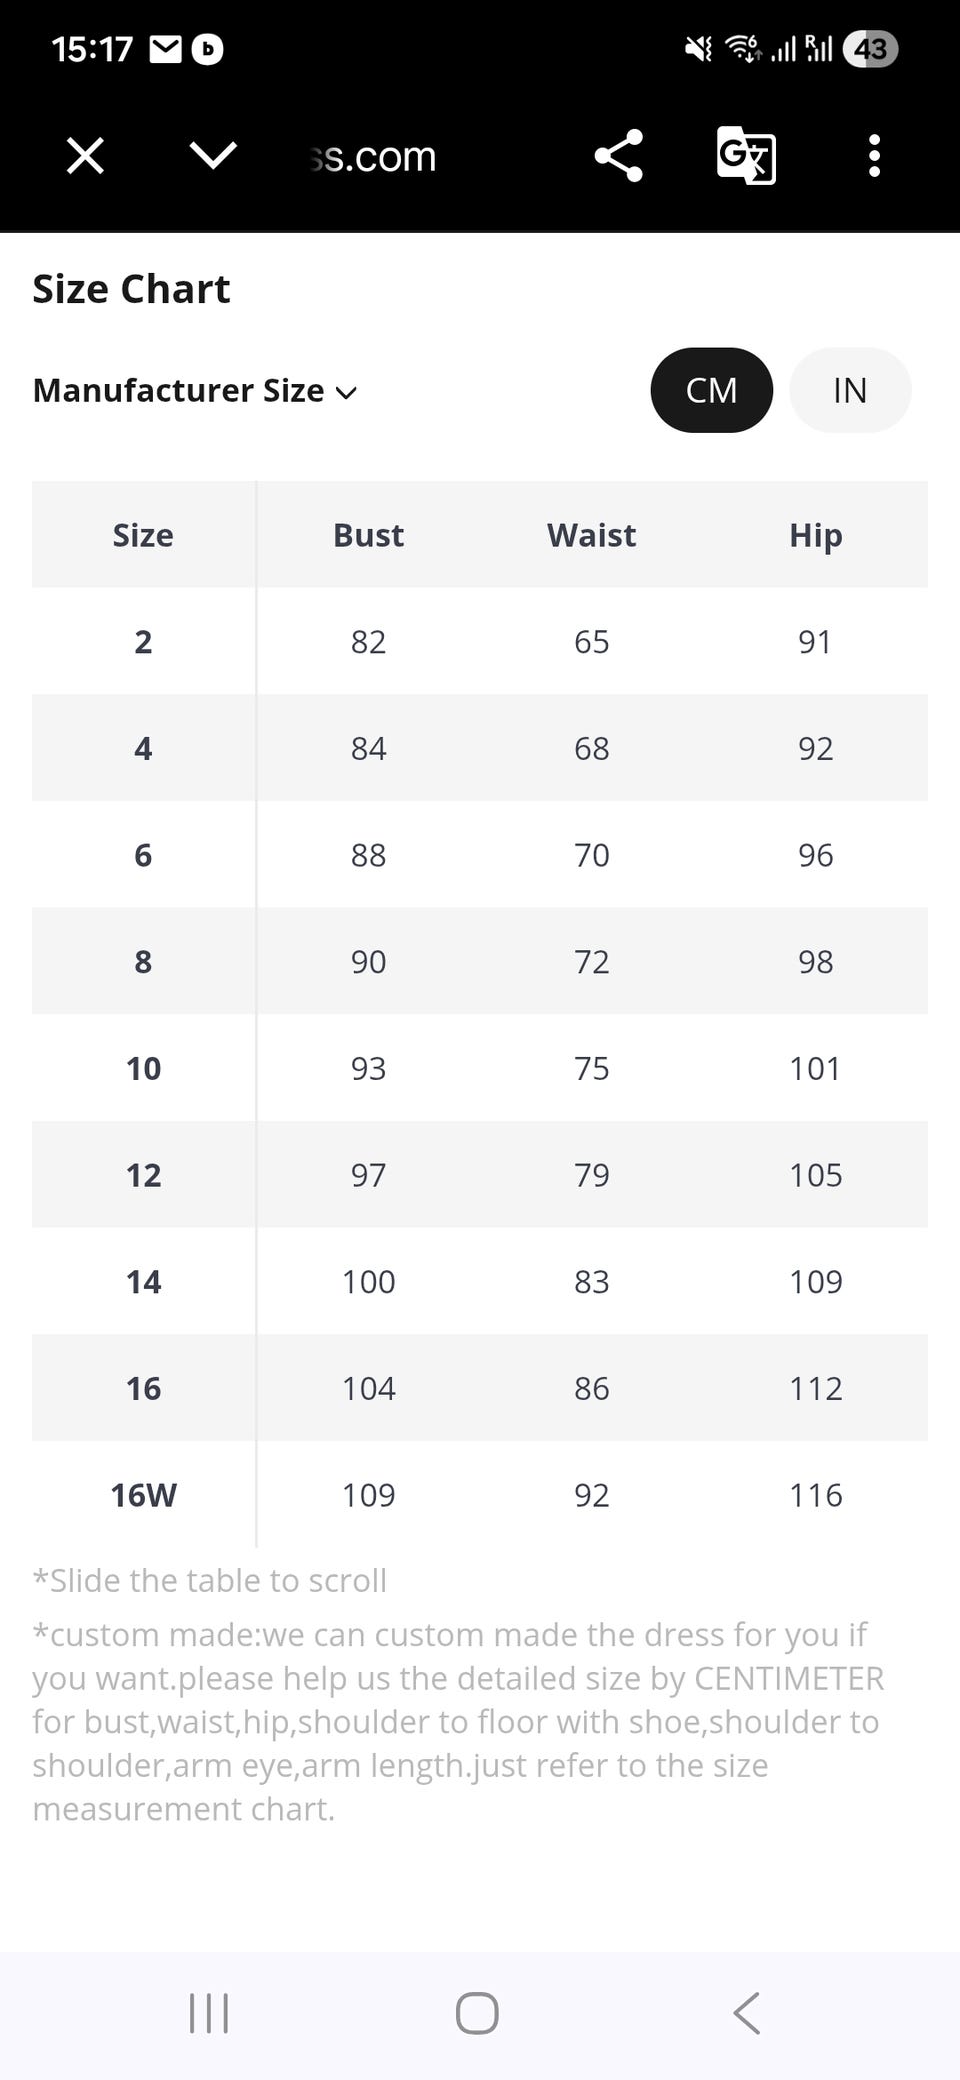Close the browser tab with X icon
The image size is (960, 2080).
(x=85, y=156)
